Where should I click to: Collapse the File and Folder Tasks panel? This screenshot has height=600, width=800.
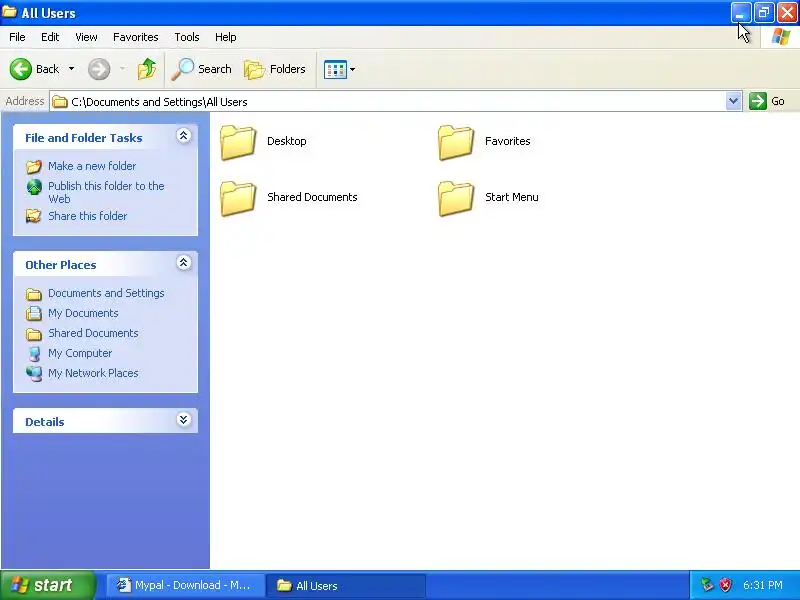[184, 136]
